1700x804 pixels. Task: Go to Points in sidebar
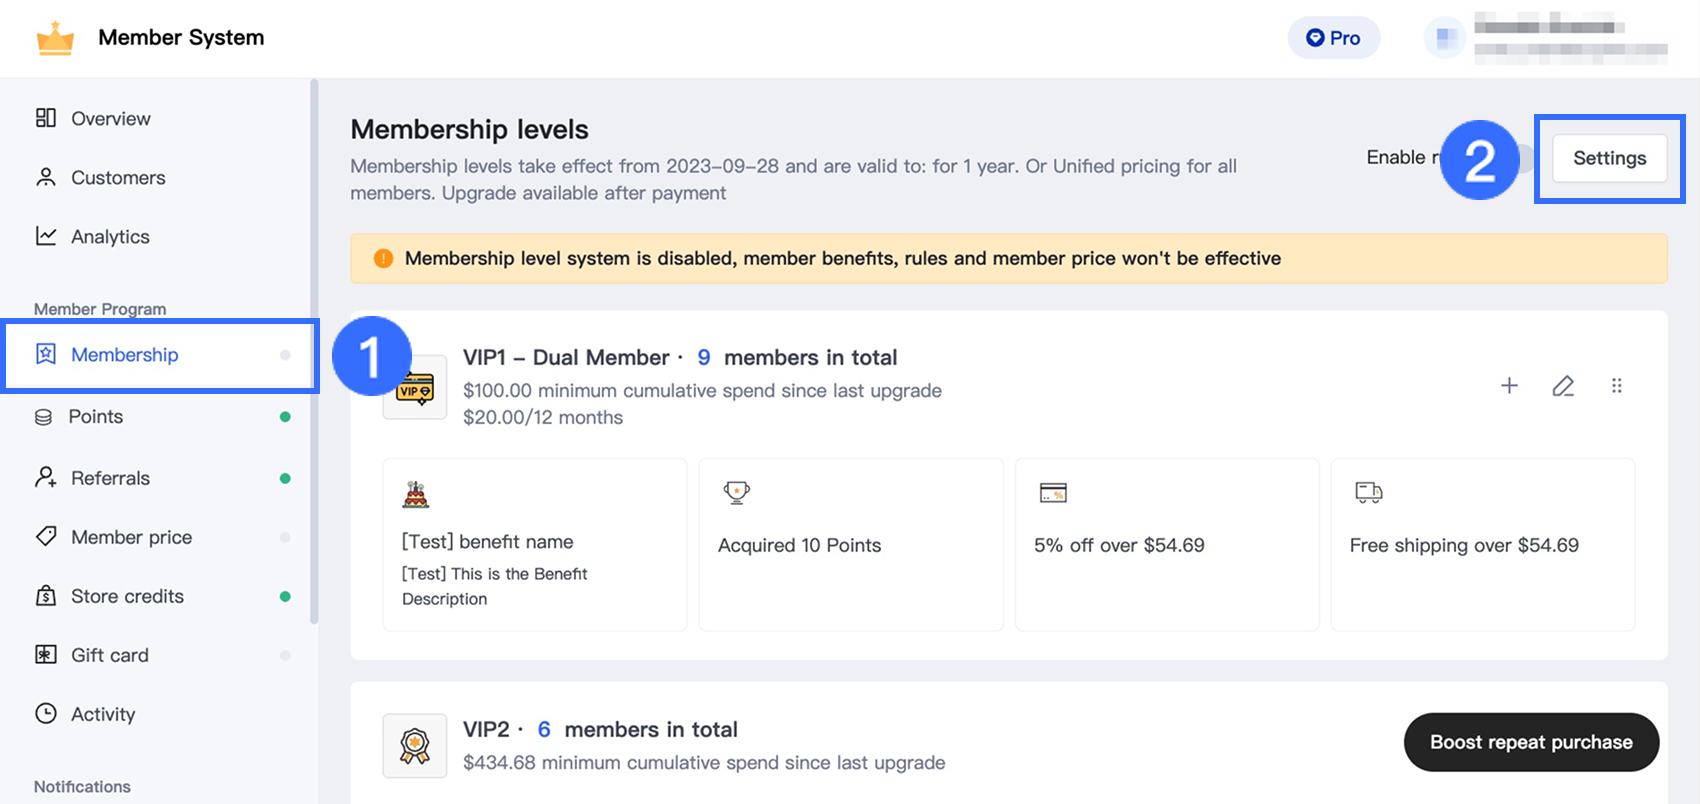95,417
